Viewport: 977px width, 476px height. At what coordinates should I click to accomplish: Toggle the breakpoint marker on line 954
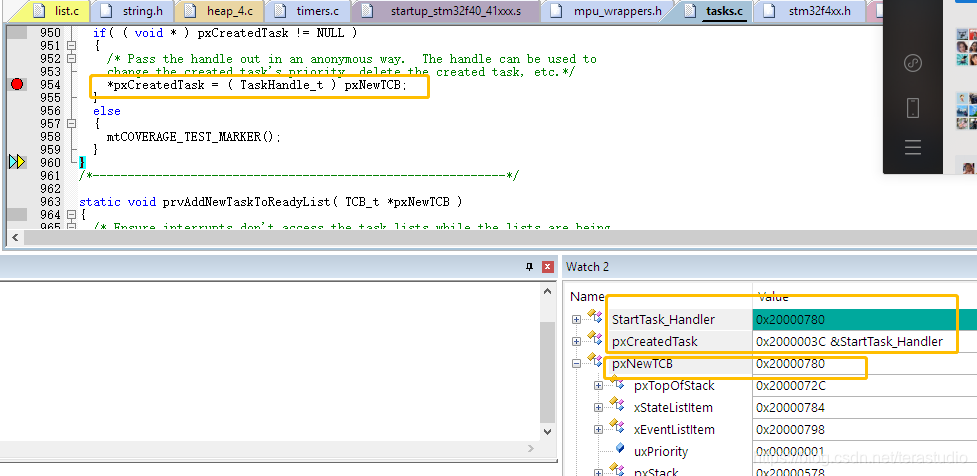[17, 84]
